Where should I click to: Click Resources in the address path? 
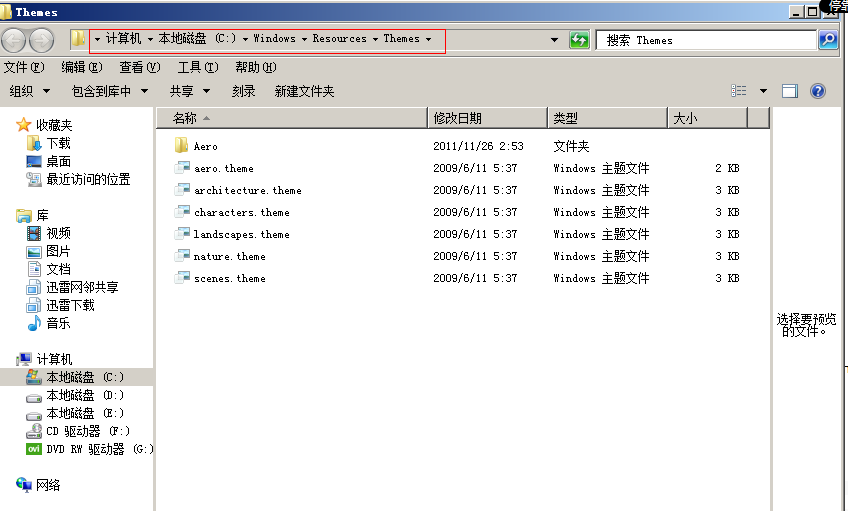(x=340, y=39)
